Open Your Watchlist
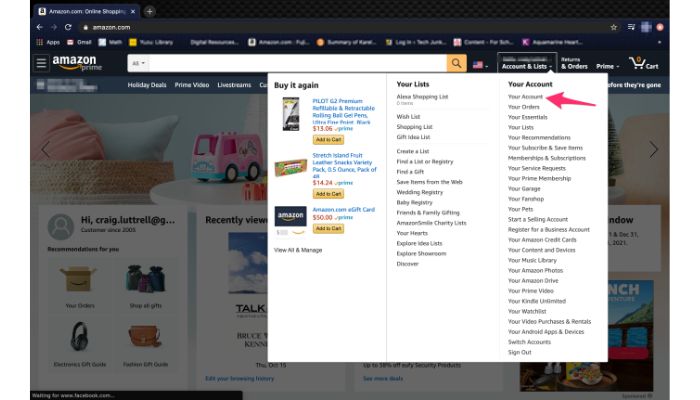Screen dimensions: 700x400 pos(527,311)
